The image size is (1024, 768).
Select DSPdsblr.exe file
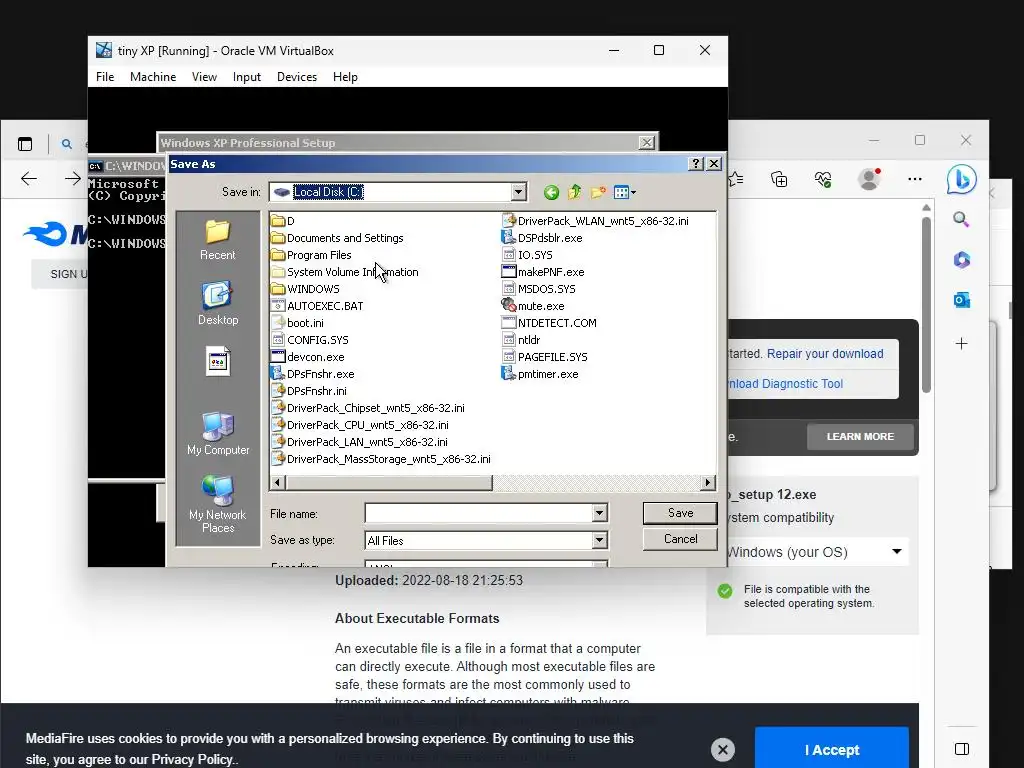pos(542,238)
